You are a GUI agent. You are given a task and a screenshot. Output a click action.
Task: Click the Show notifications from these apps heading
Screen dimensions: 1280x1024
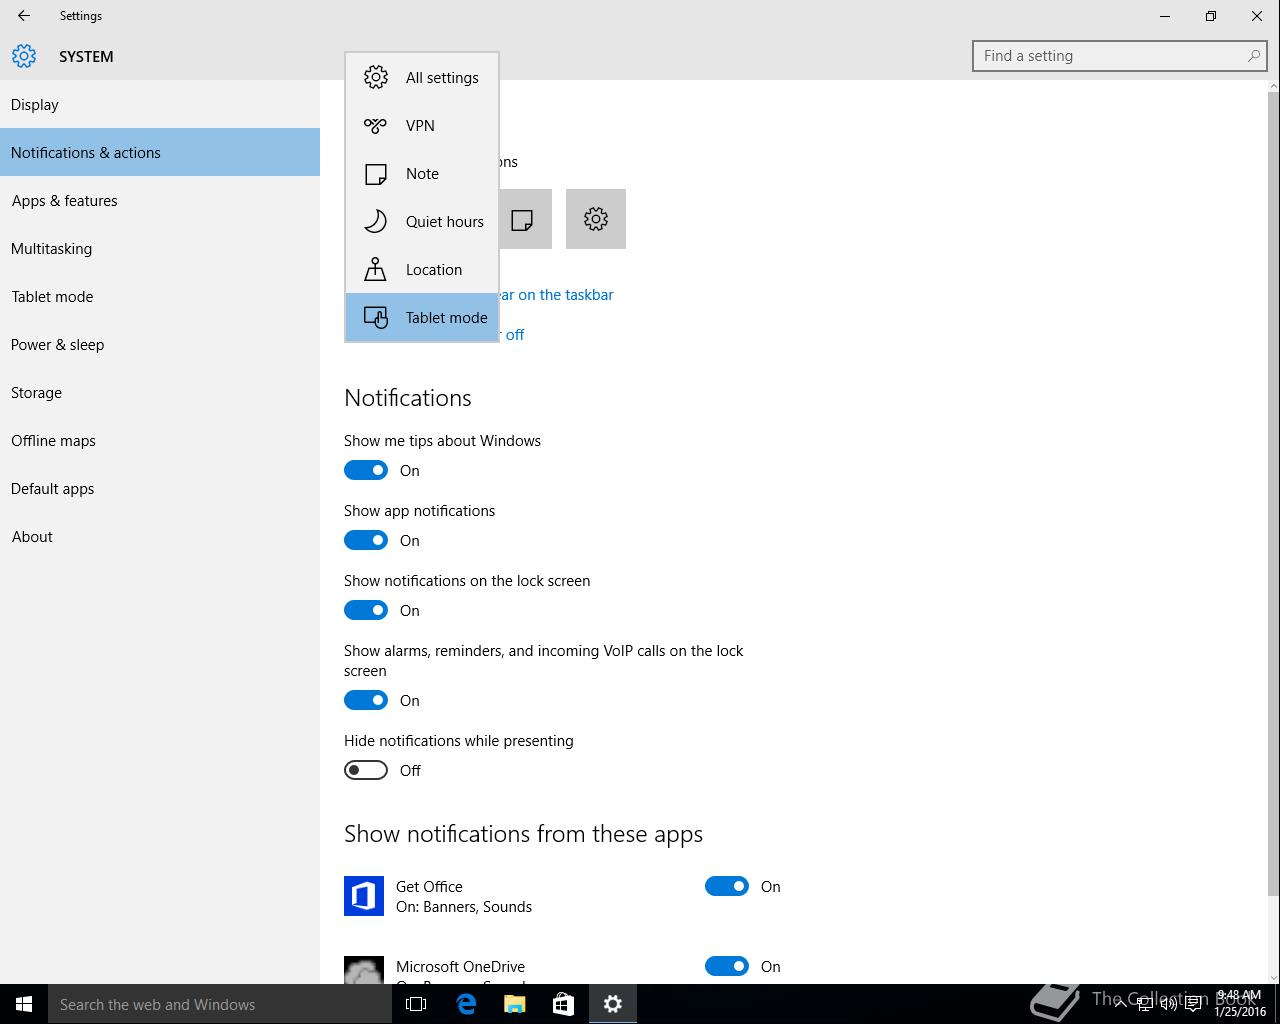coord(523,834)
